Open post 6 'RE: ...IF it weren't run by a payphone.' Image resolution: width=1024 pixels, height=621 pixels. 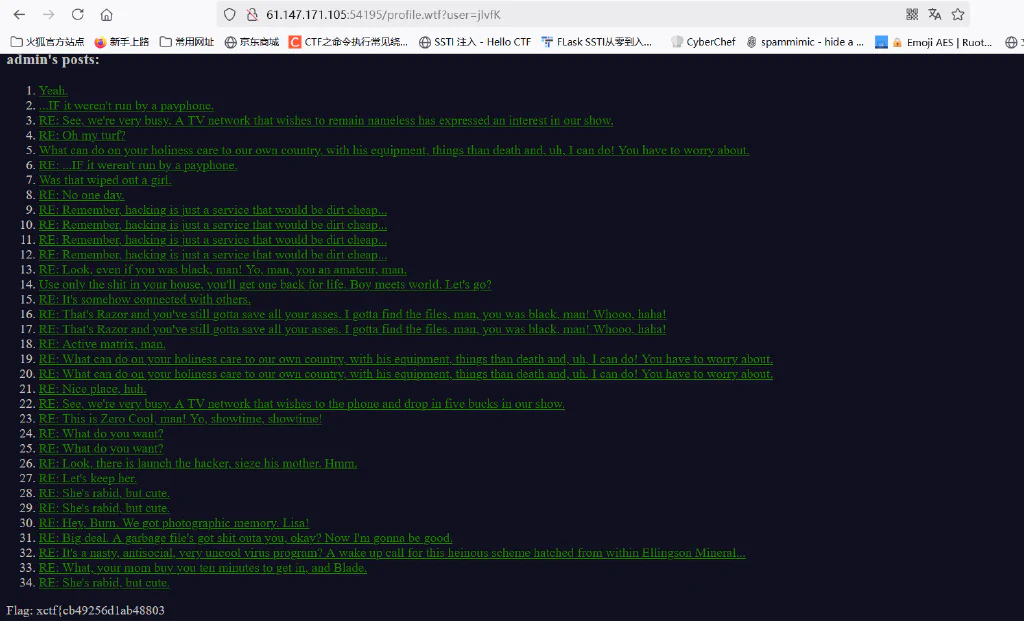coord(138,165)
